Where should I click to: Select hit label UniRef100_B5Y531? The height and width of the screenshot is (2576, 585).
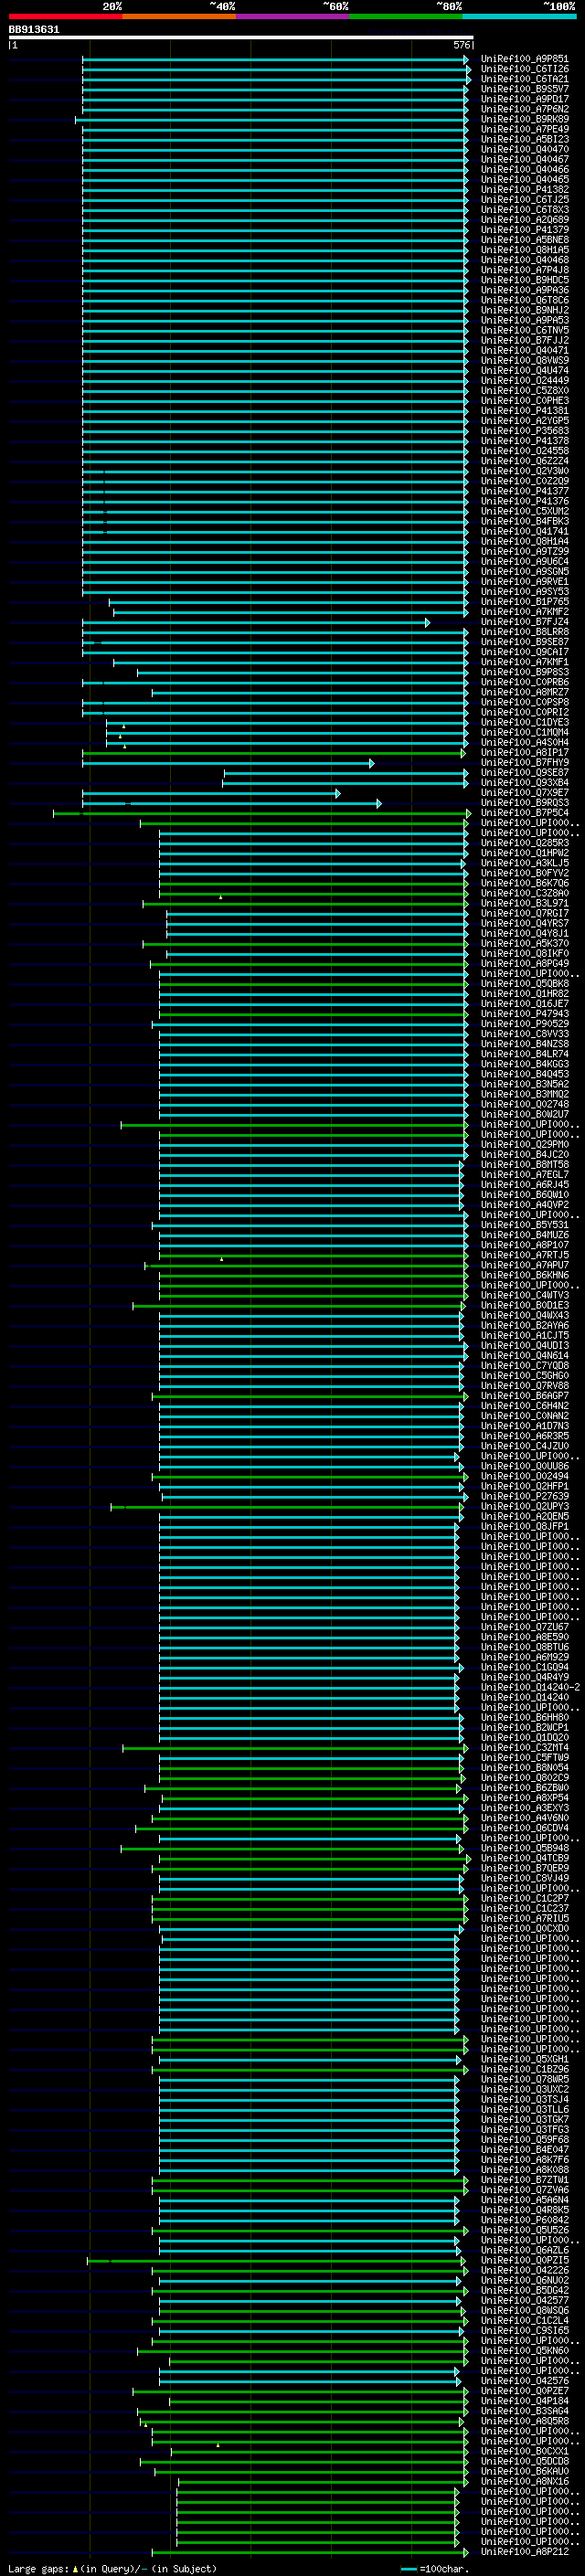click(524, 1225)
